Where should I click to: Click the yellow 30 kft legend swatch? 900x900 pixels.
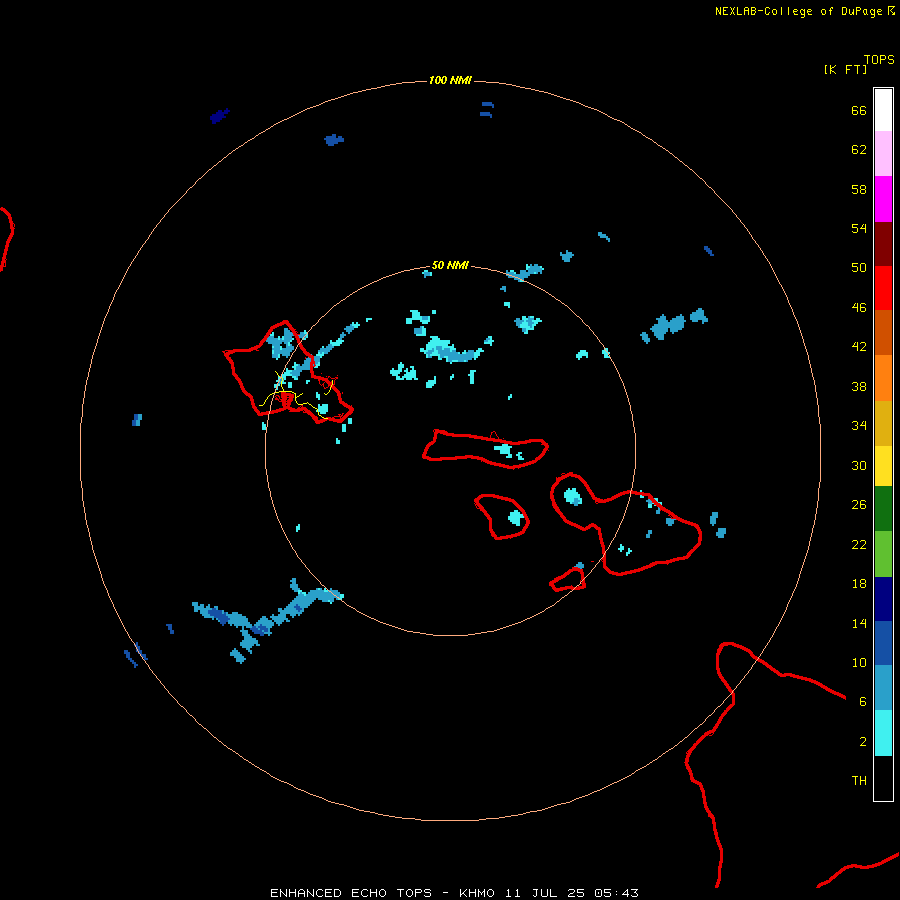coord(883,466)
